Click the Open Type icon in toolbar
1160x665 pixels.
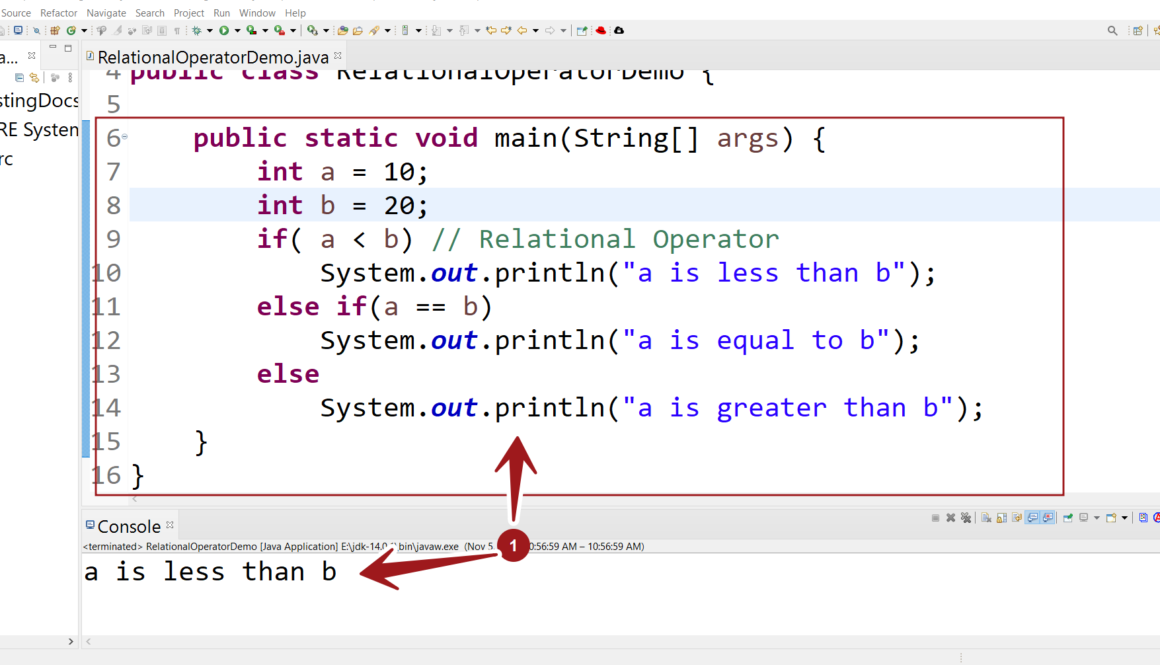pyautogui.click(x=343, y=31)
